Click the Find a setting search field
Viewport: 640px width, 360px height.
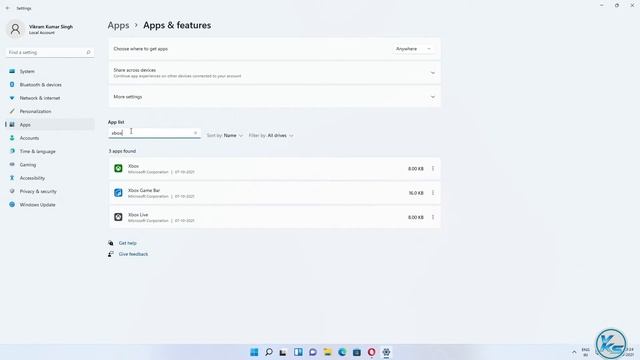[49, 53]
